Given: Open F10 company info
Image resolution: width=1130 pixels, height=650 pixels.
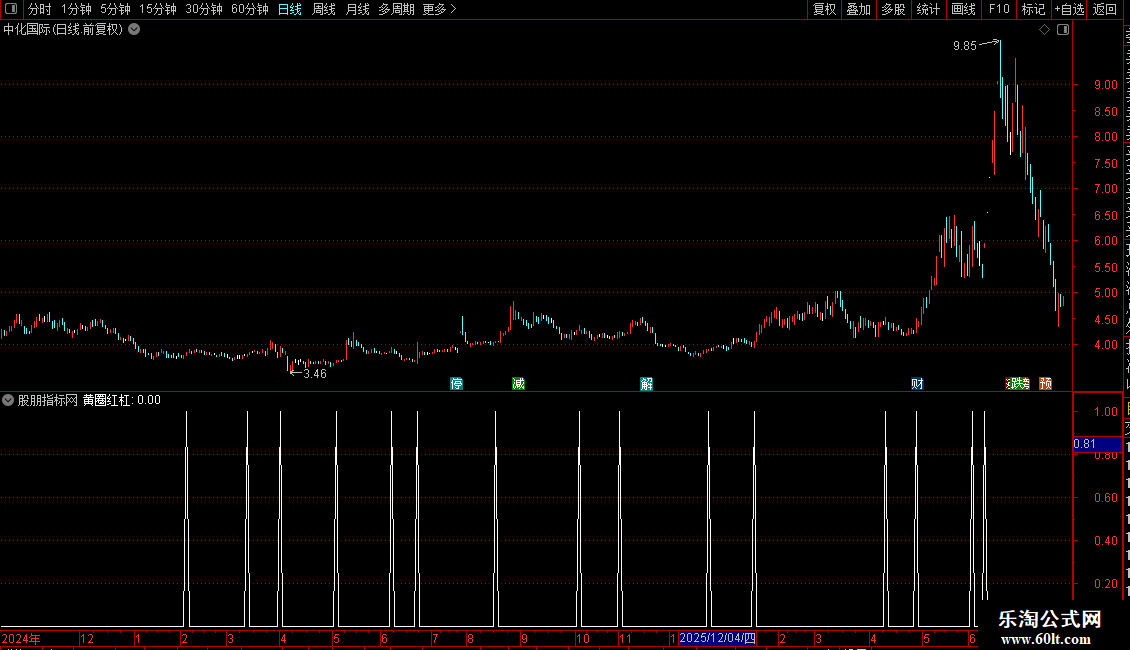Looking at the screenshot, I should coord(999,9).
